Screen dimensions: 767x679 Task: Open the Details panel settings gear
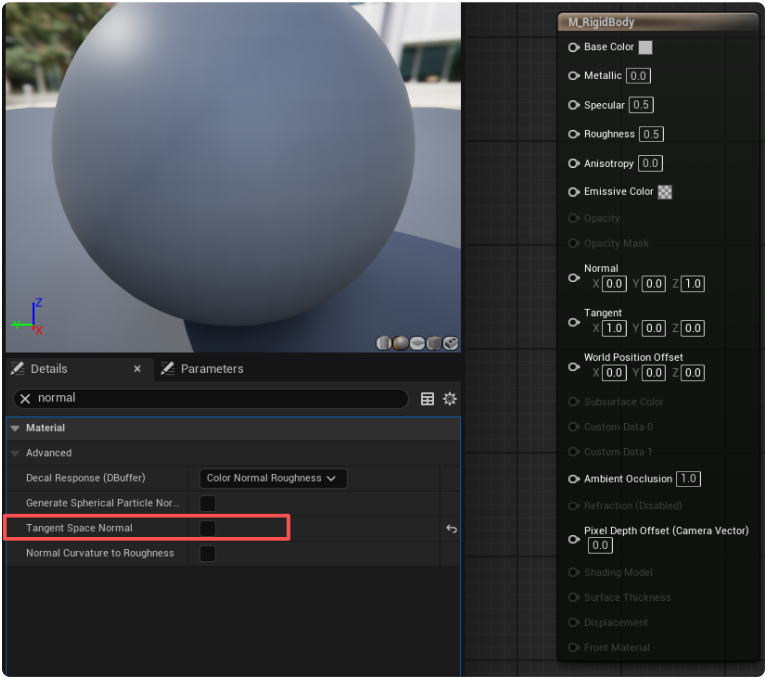point(450,399)
